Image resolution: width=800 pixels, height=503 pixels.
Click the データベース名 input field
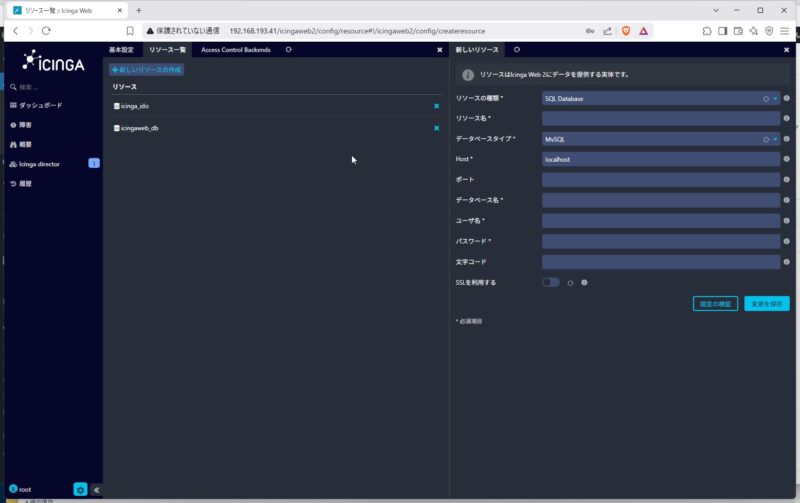click(x=661, y=200)
